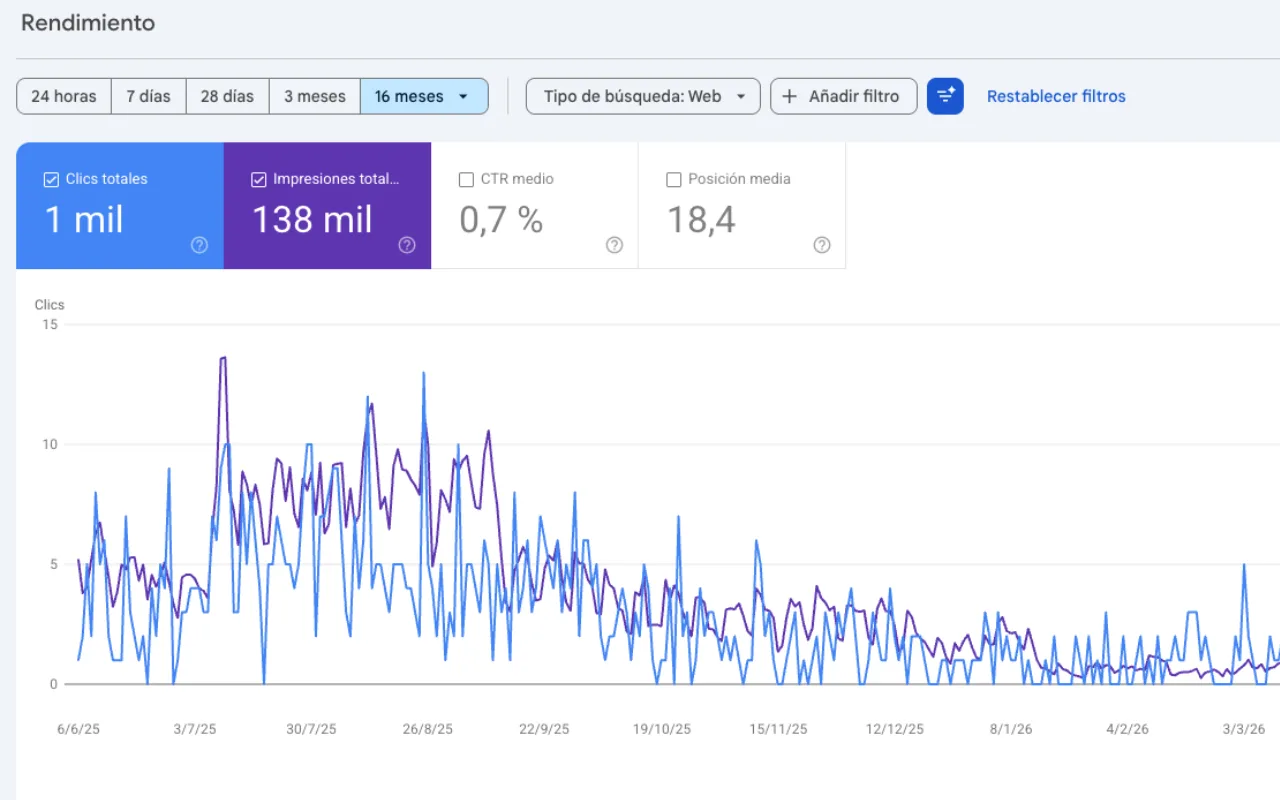This screenshot has width=1280, height=800.
Task: Select the 7 días range
Action: point(148,96)
